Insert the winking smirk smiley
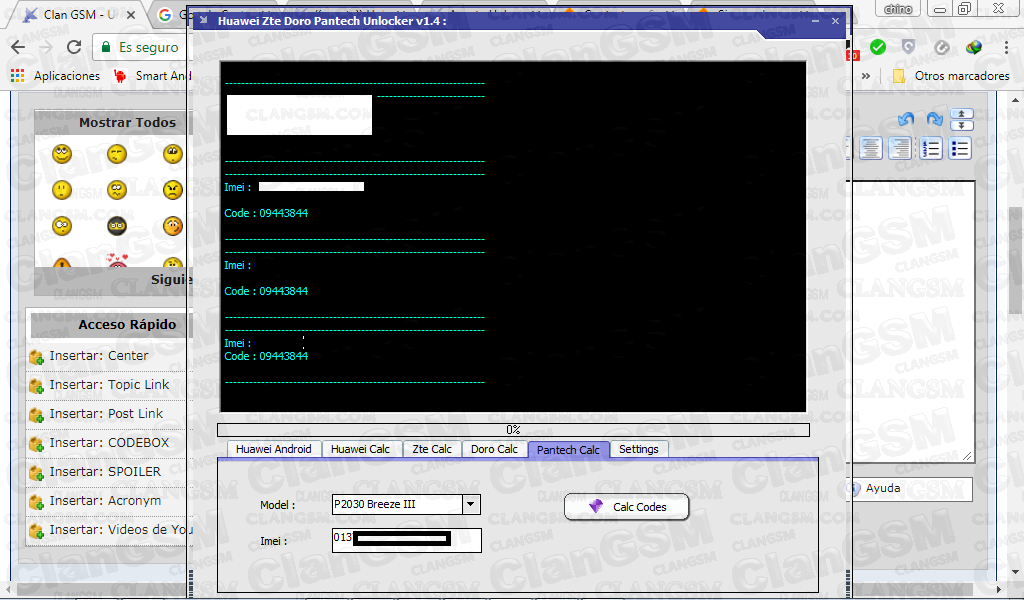The image size is (1024, 600). (x=117, y=154)
